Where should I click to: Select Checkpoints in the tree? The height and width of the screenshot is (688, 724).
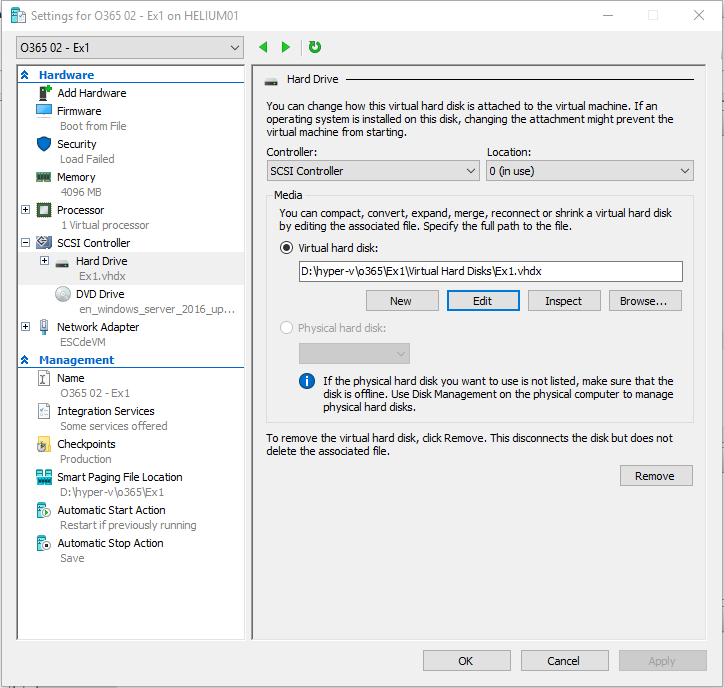point(86,444)
